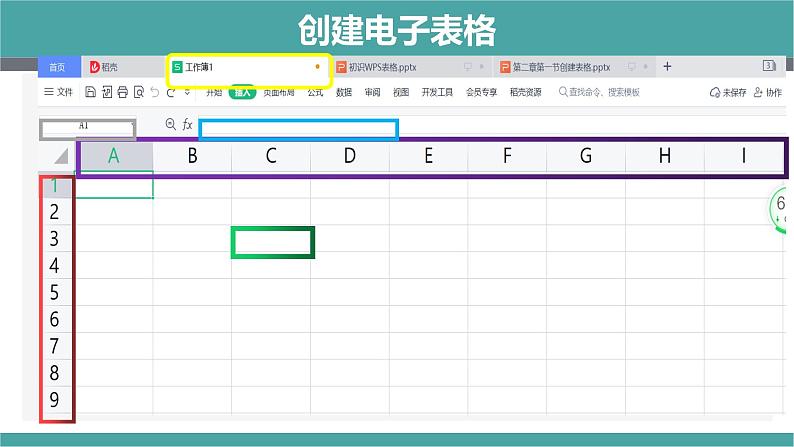The height and width of the screenshot is (447, 794).
Task: Select row 5 header
Action: [55, 292]
